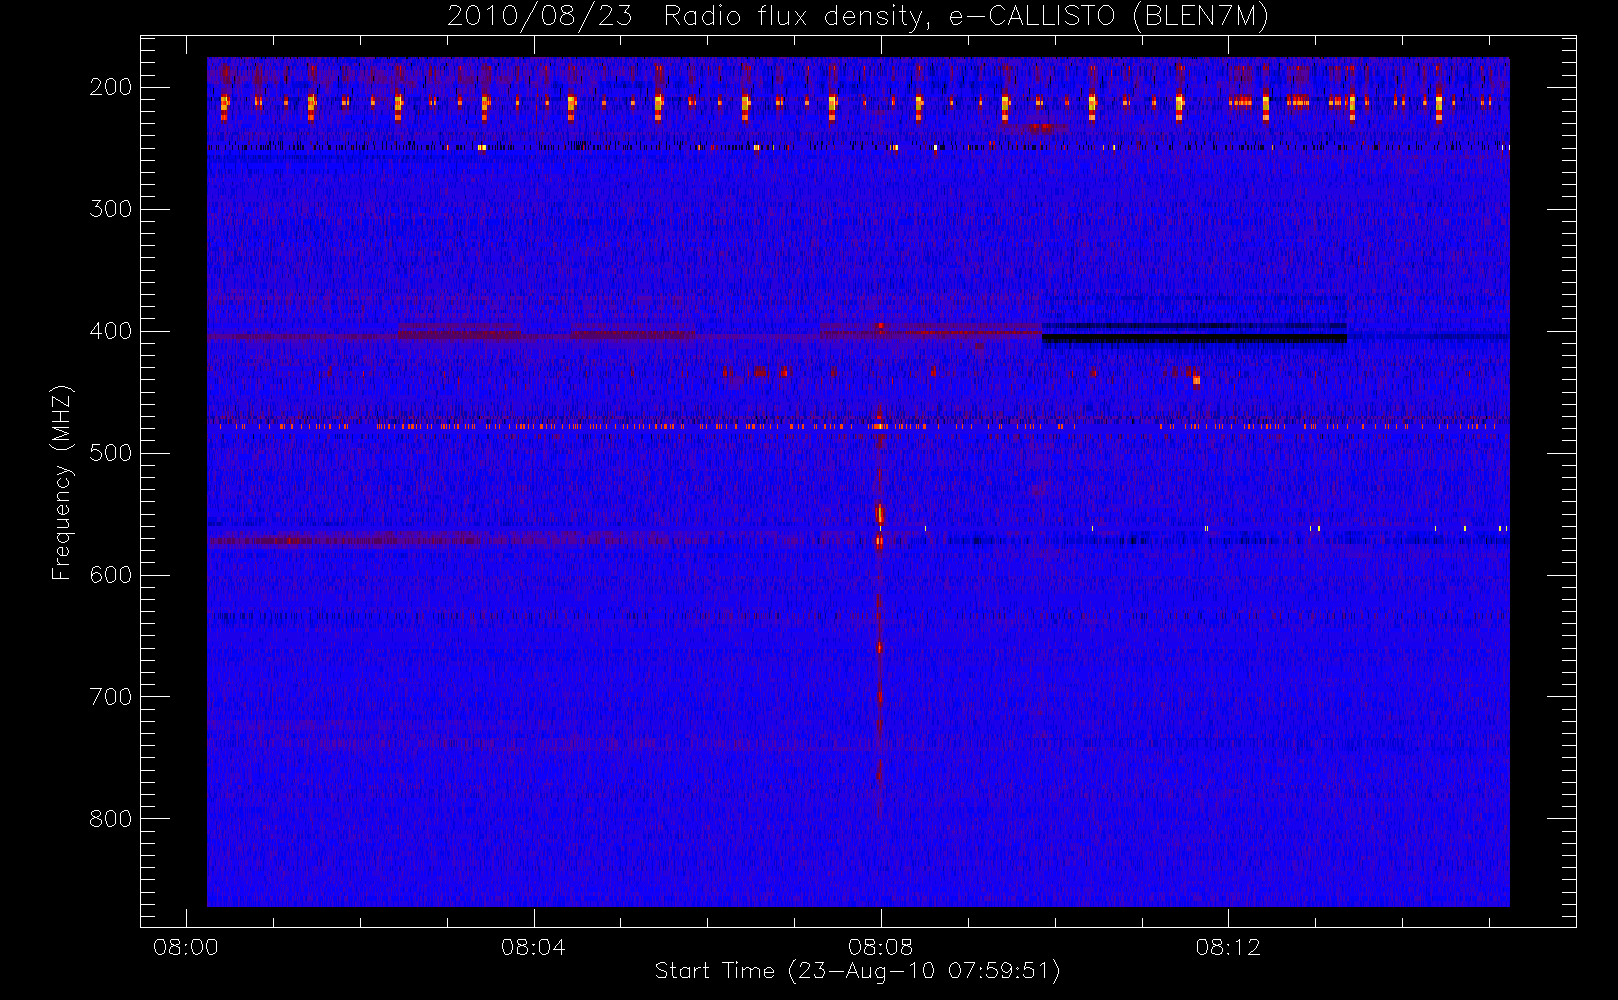Click the plot title 'Radio flux density, e-CALLISTO (BLEN7M)'
Screen dimensions: 1618x1000
click(x=965, y=16)
